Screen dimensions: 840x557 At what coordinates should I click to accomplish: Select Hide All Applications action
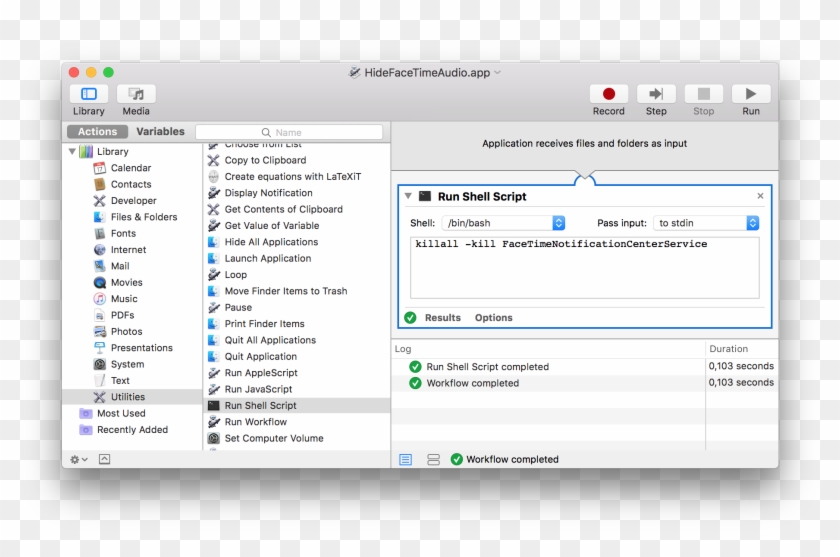point(297,242)
